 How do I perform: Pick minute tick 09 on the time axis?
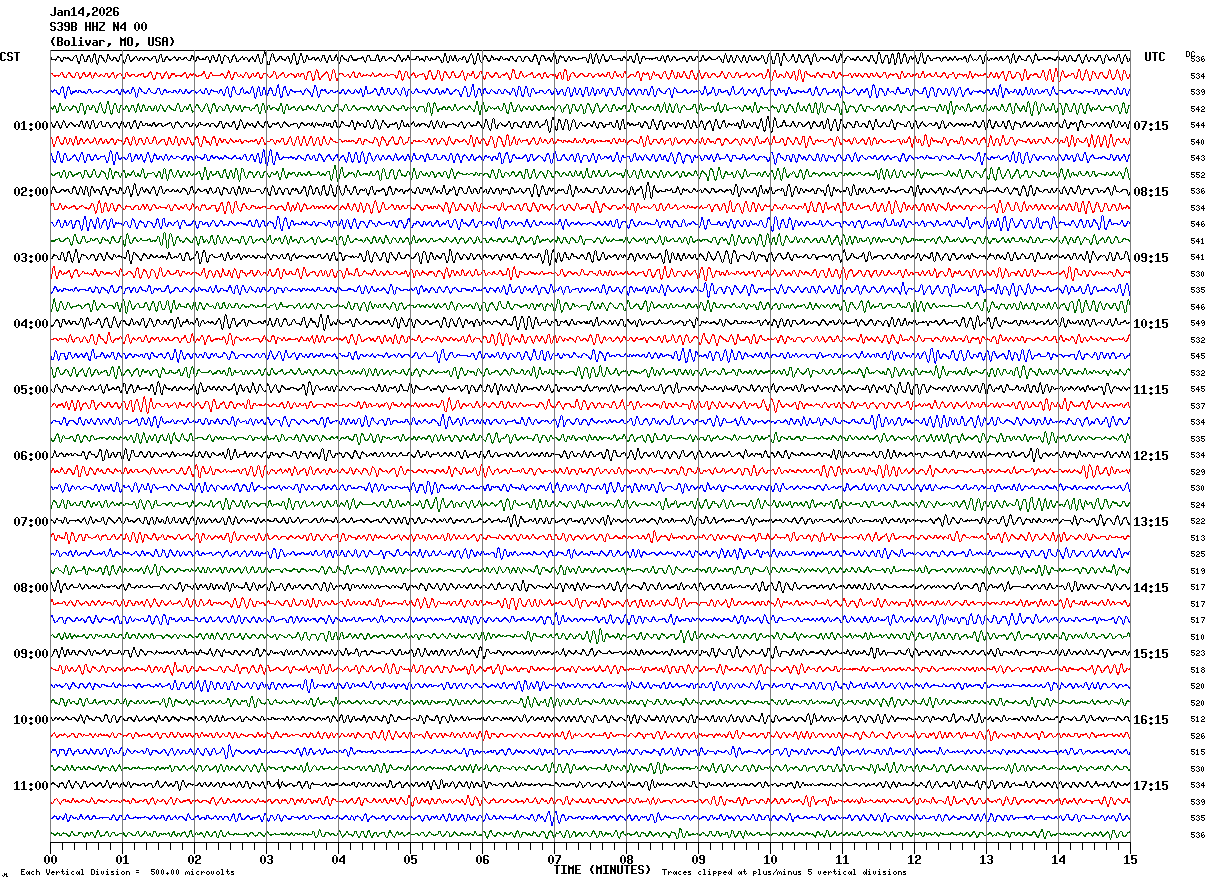(x=698, y=859)
